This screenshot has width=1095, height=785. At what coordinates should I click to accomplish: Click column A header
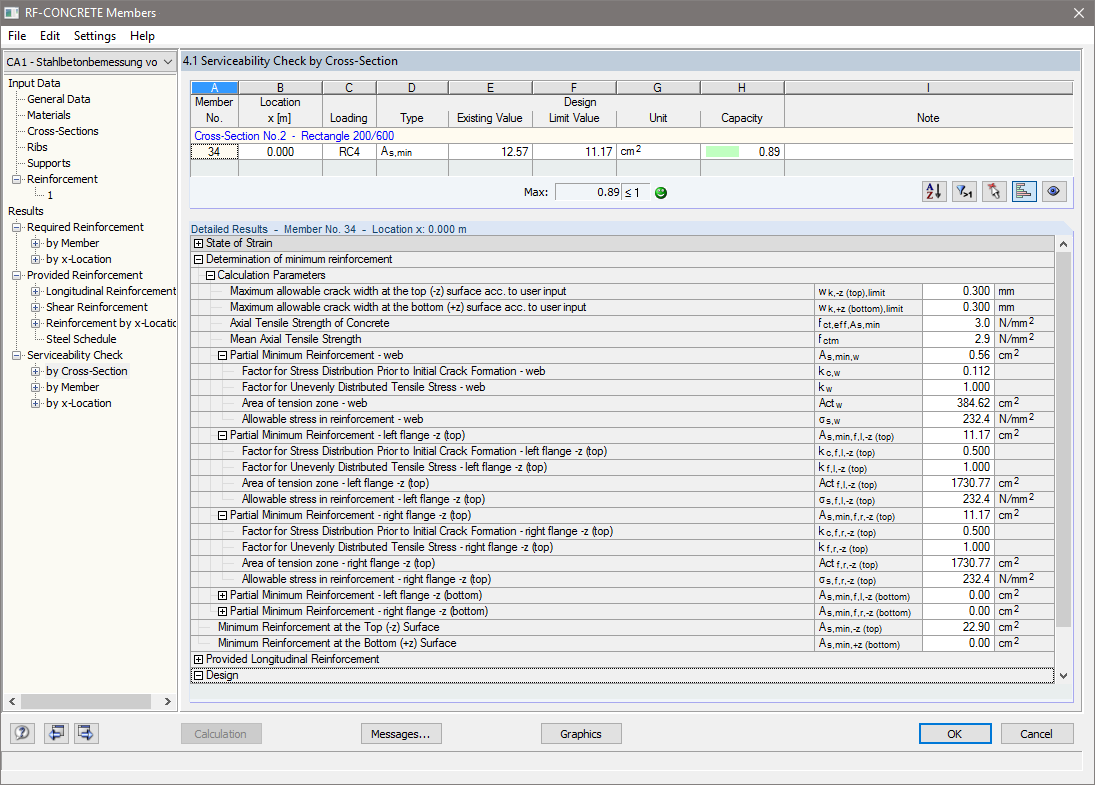pos(214,87)
